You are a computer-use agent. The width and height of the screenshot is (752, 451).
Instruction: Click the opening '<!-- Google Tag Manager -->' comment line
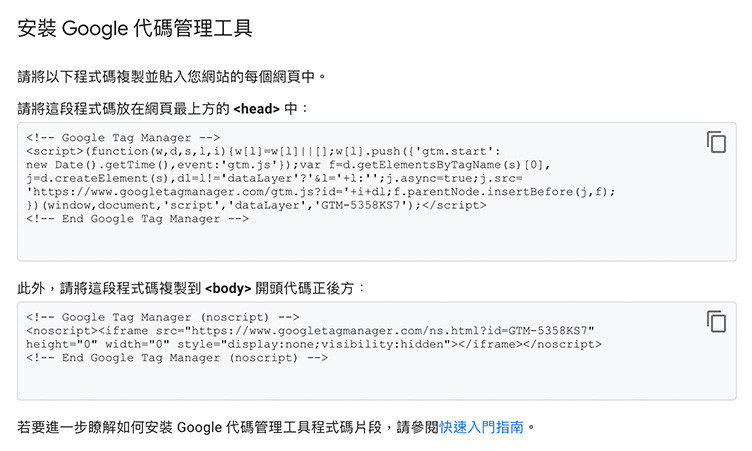[x=123, y=138]
